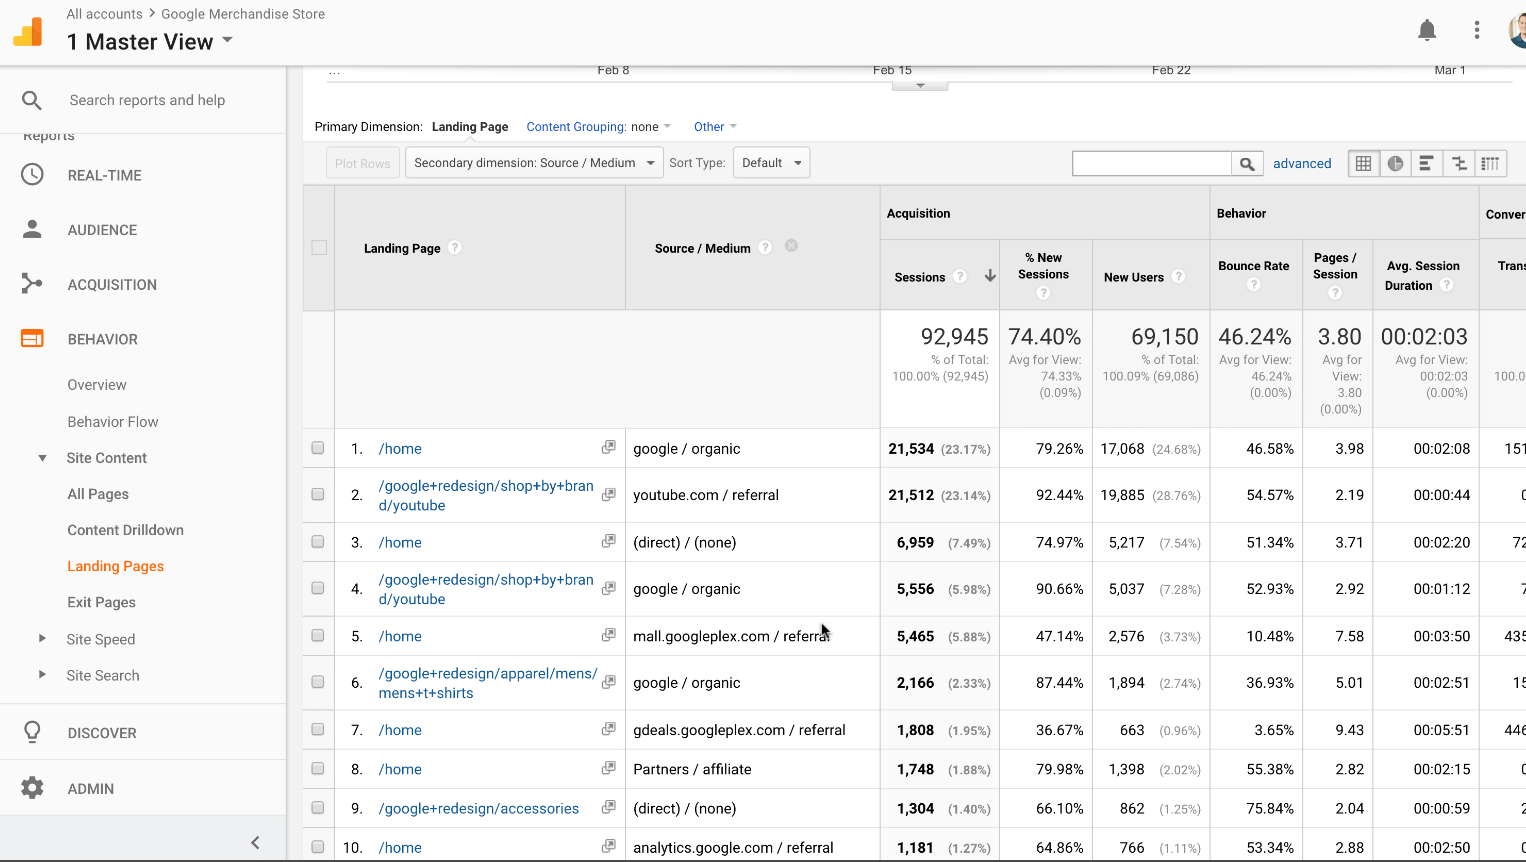Click the All accounts breadcrumb
Image resolution: width=1526 pixels, height=862 pixels.
(x=105, y=14)
